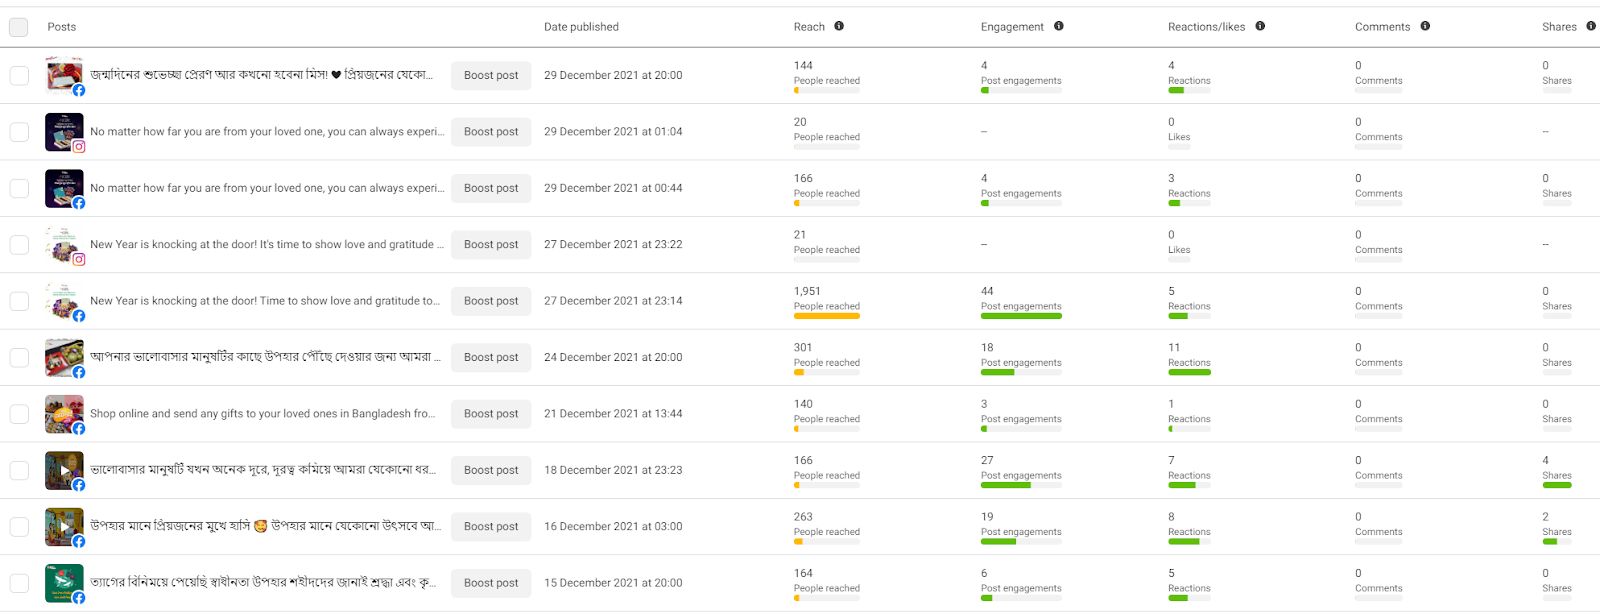Viewport: 1600px width, 614px height.
Task: Click the Reach column header
Action: tap(809, 27)
